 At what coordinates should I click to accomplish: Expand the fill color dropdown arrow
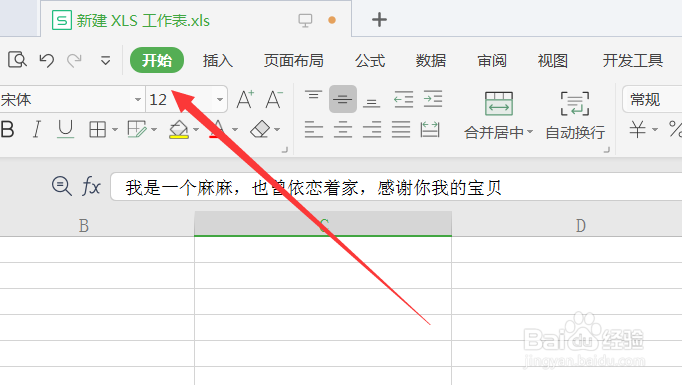click(196, 130)
